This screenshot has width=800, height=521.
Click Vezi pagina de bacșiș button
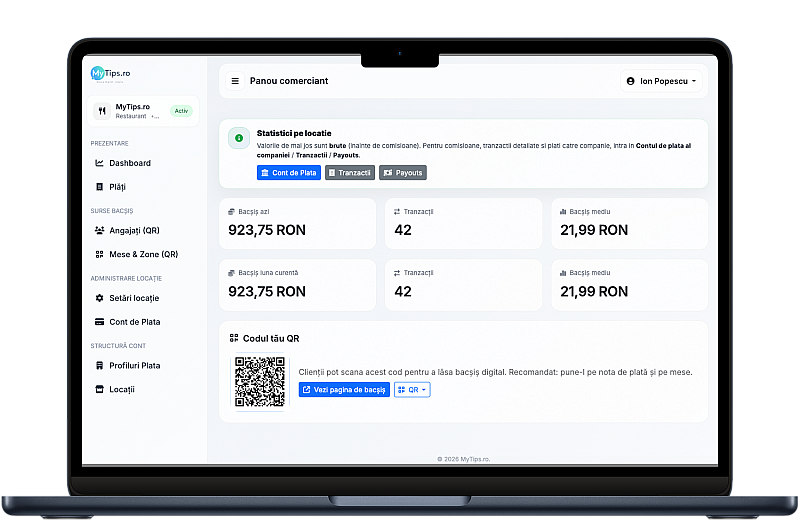point(344,390)
